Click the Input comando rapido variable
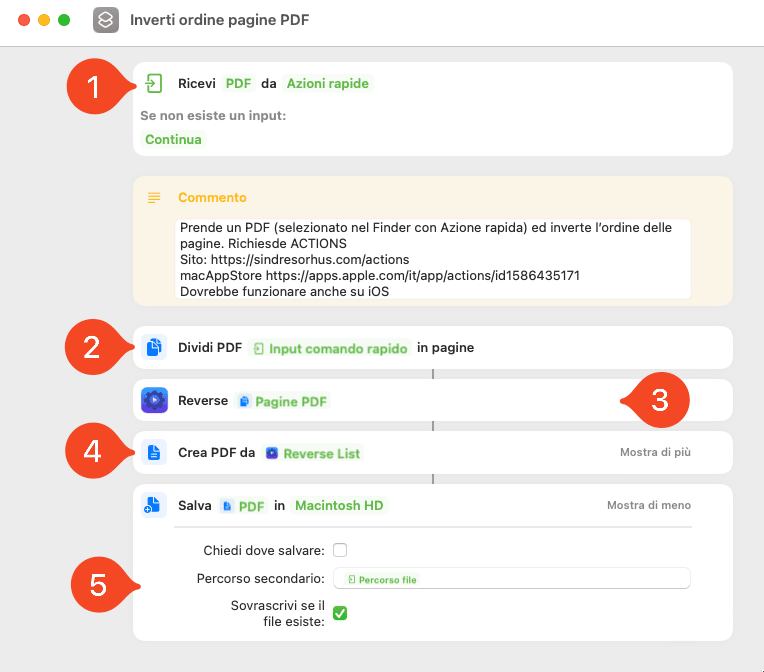 330,348
